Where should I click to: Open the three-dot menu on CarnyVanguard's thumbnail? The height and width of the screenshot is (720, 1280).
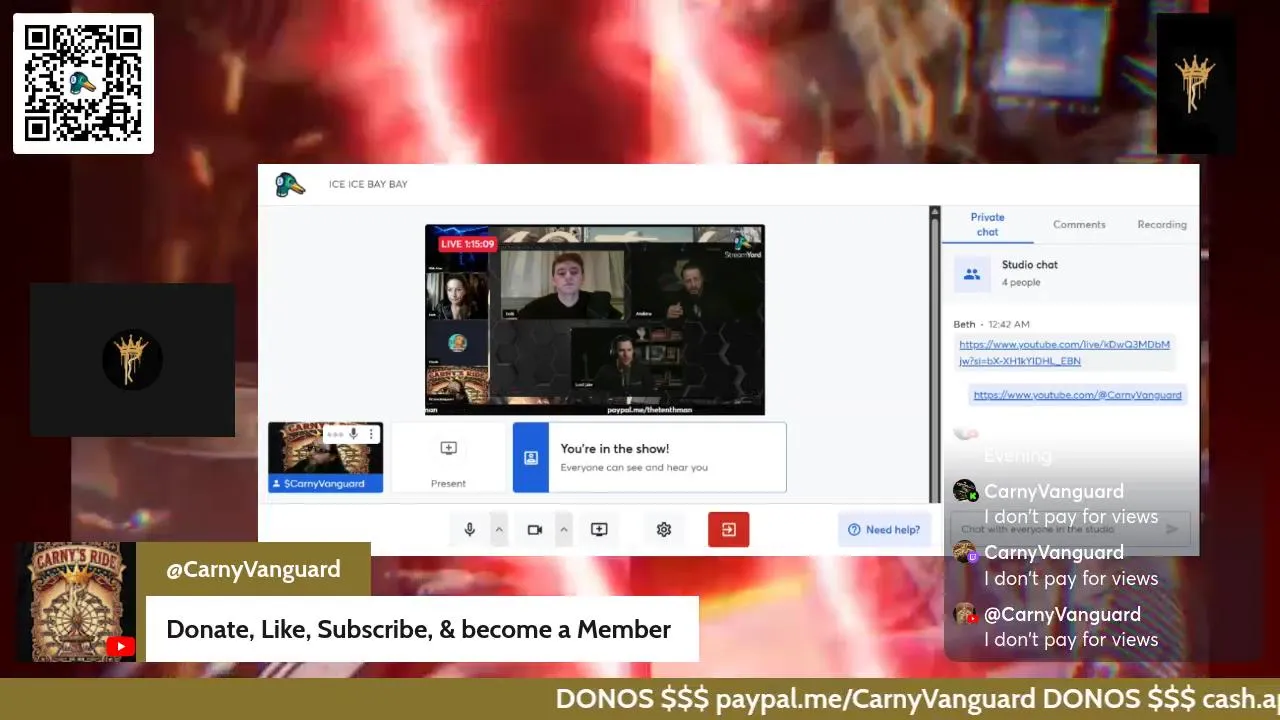pos(371,434)
